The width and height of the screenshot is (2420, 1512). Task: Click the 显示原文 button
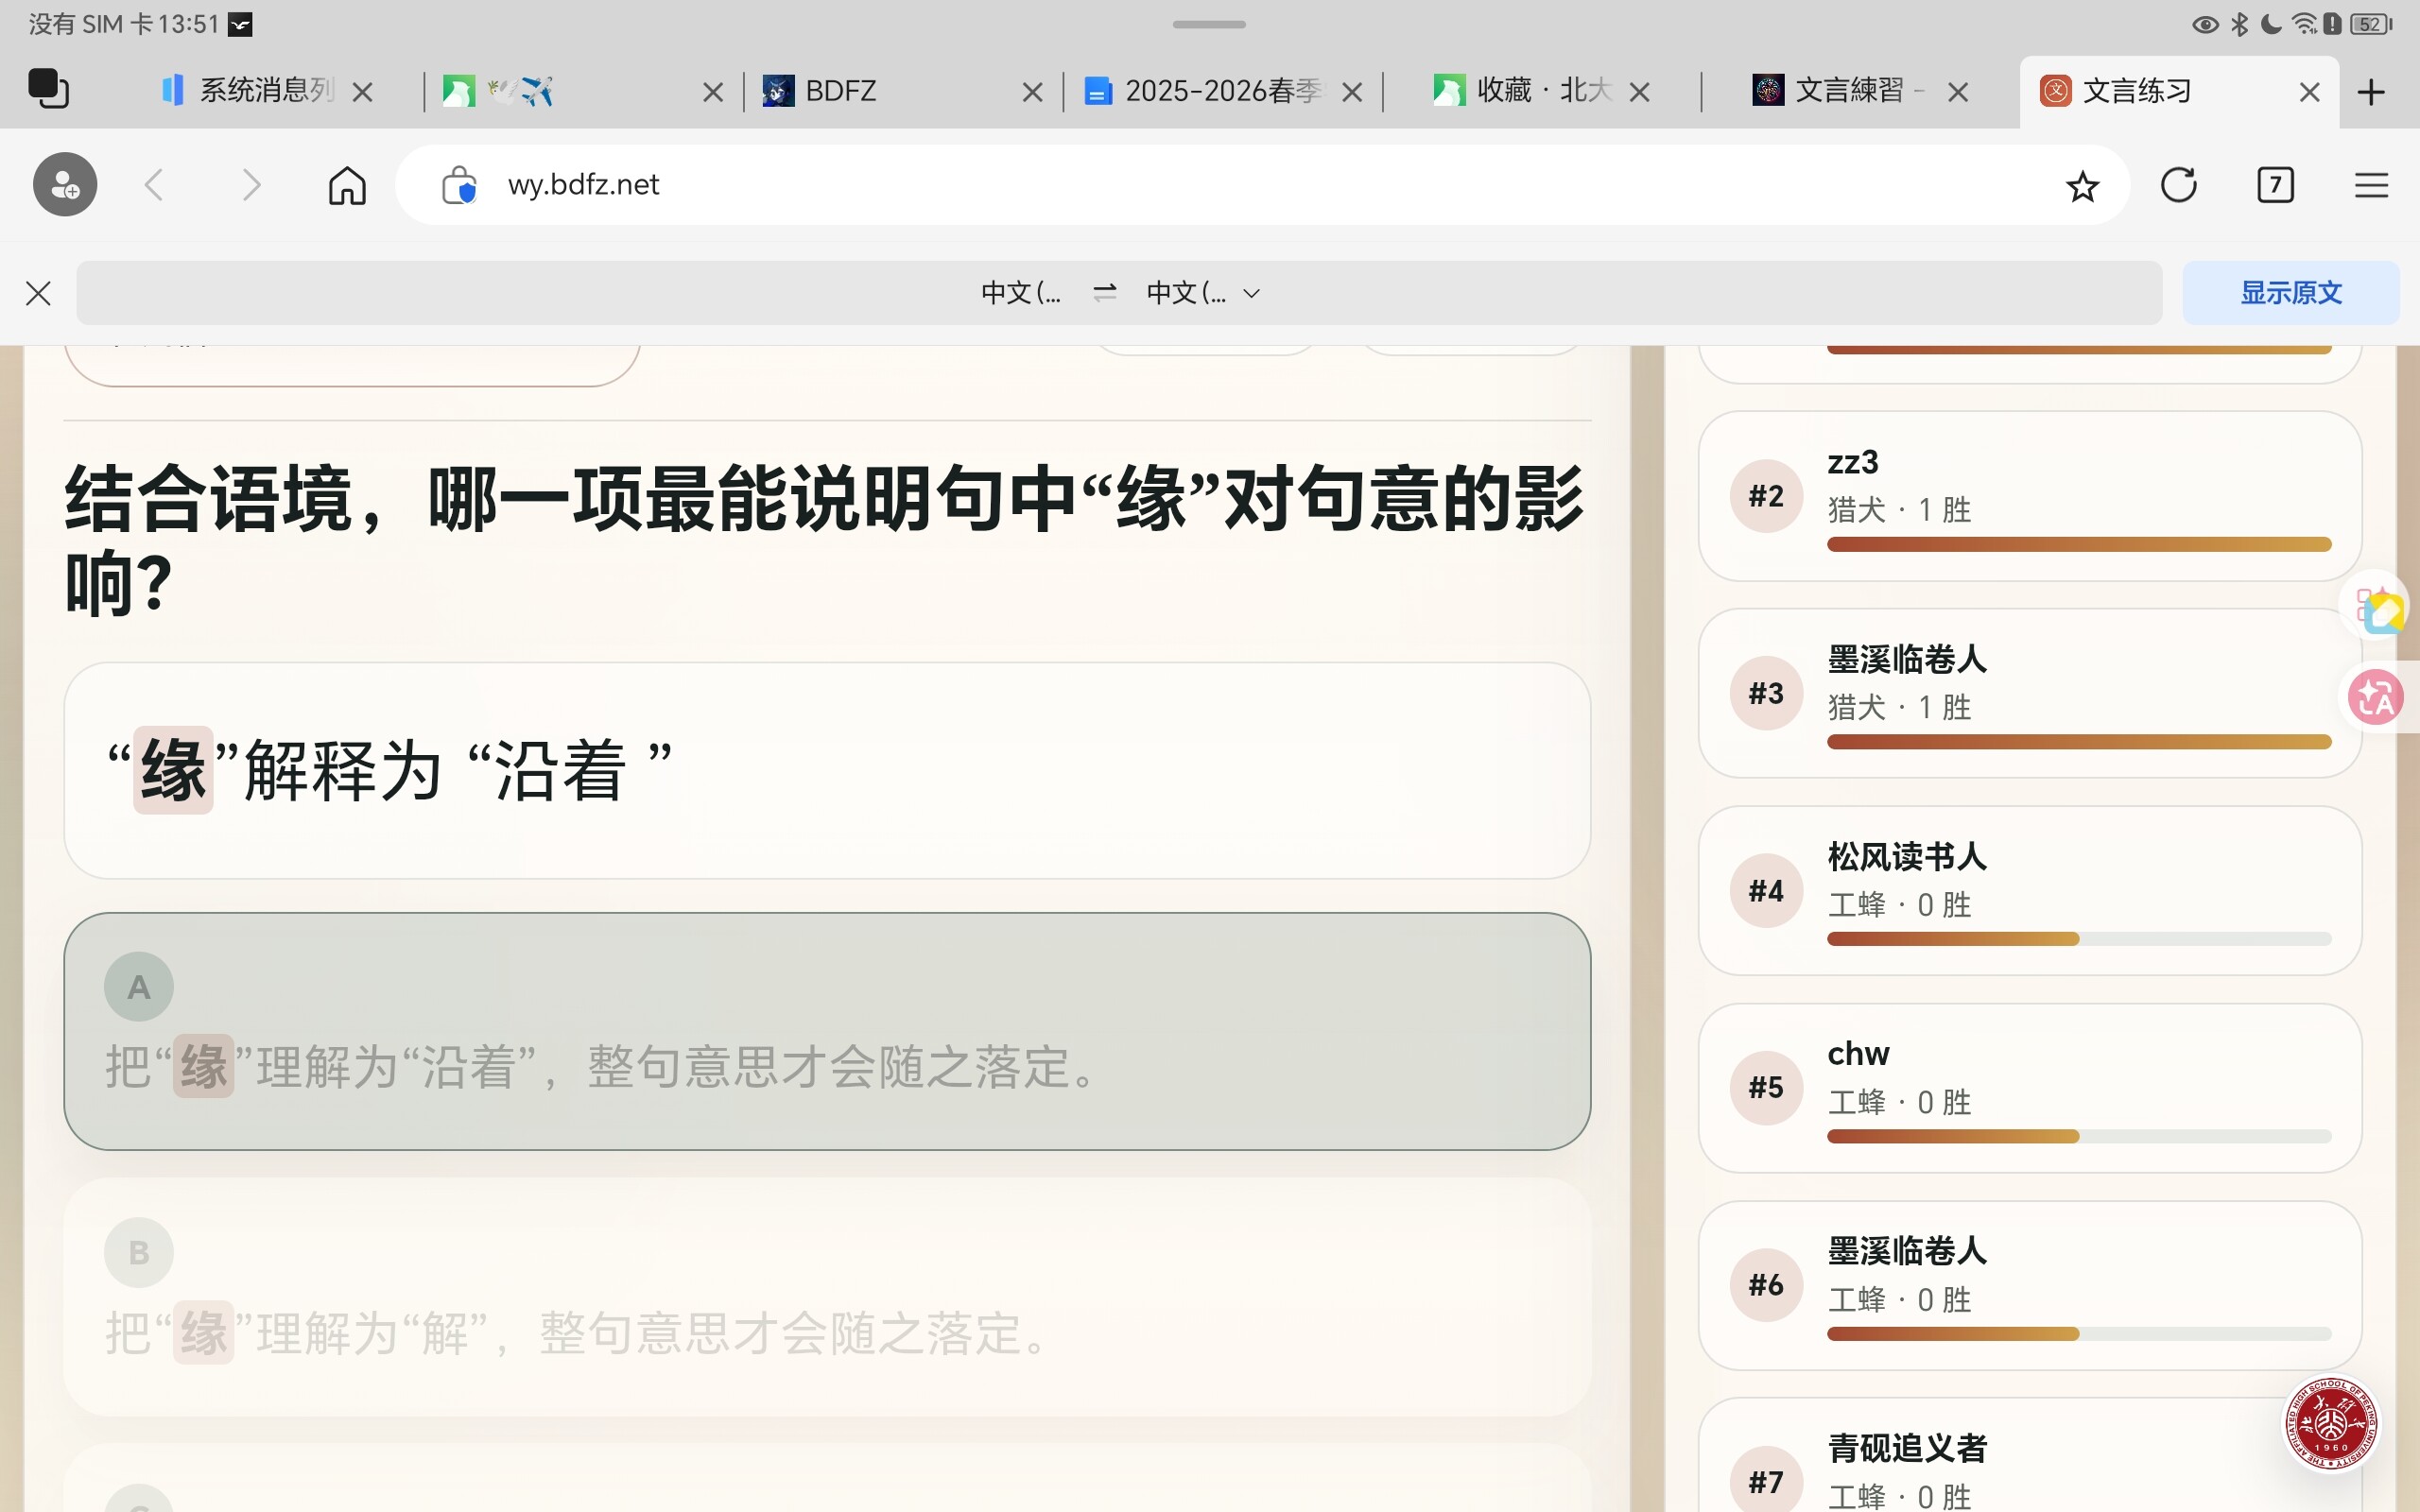[x=2290, y=293]
